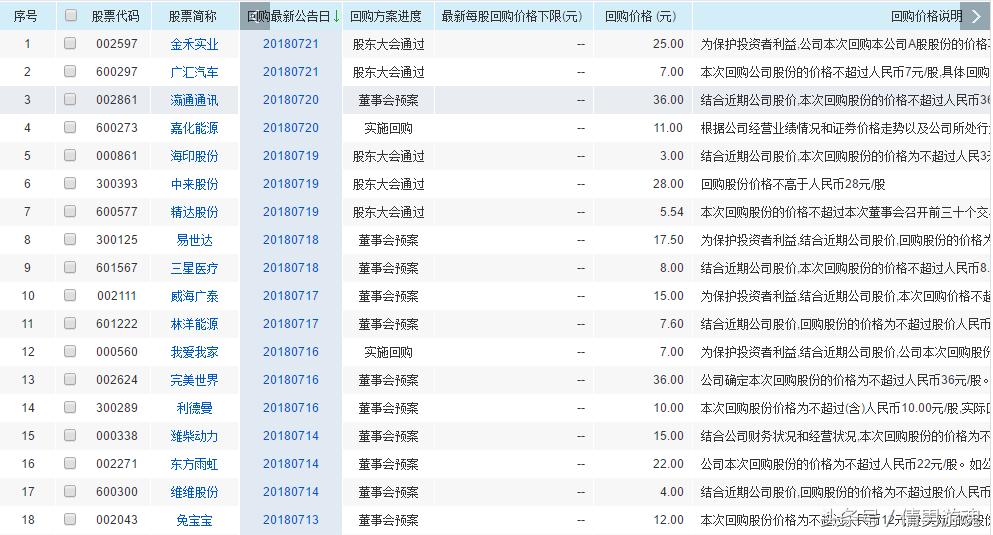Select the checkbox for row 600273

click(70, 128)
